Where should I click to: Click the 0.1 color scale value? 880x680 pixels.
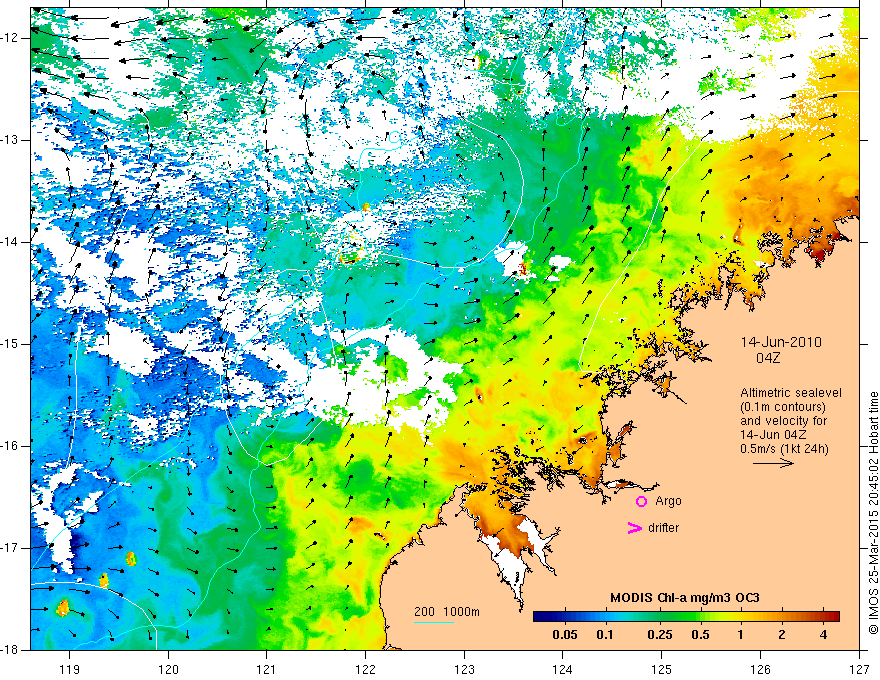(605, 635)
